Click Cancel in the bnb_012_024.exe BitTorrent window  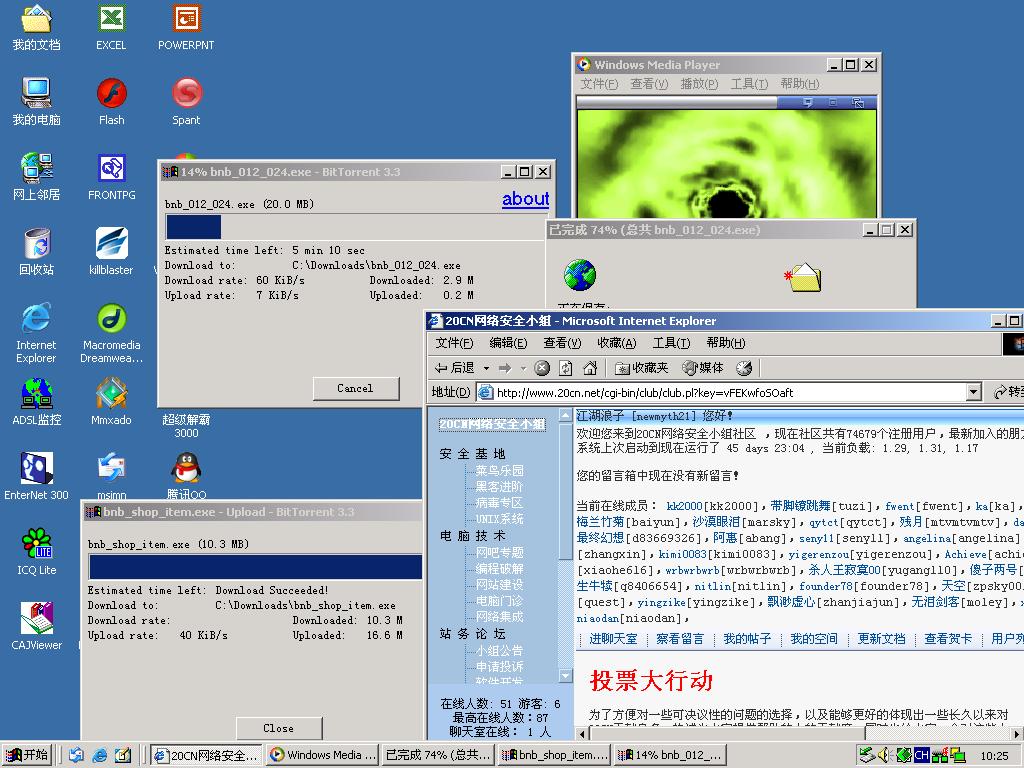point(356,388)
